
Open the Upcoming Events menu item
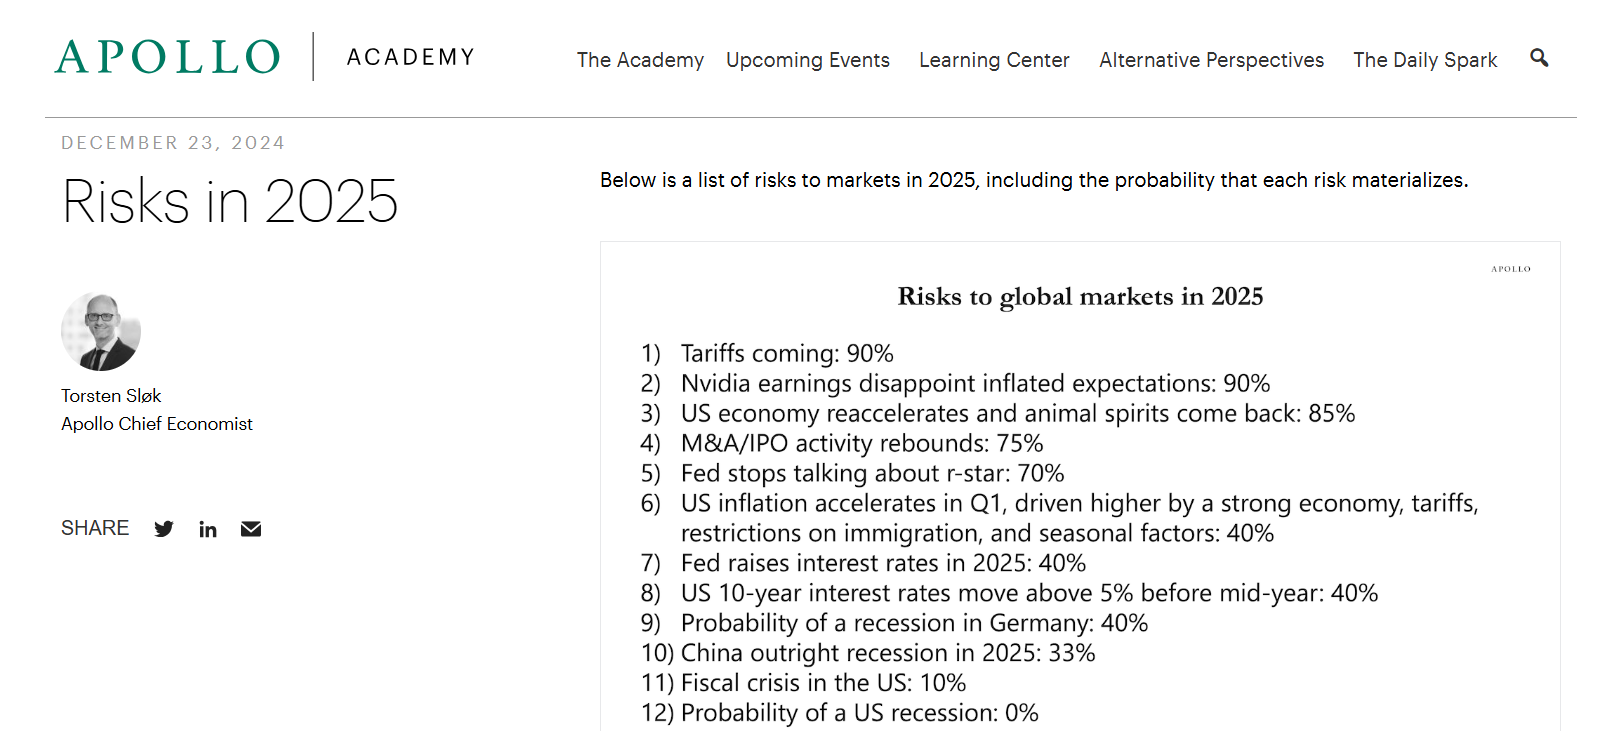(807, 60)
